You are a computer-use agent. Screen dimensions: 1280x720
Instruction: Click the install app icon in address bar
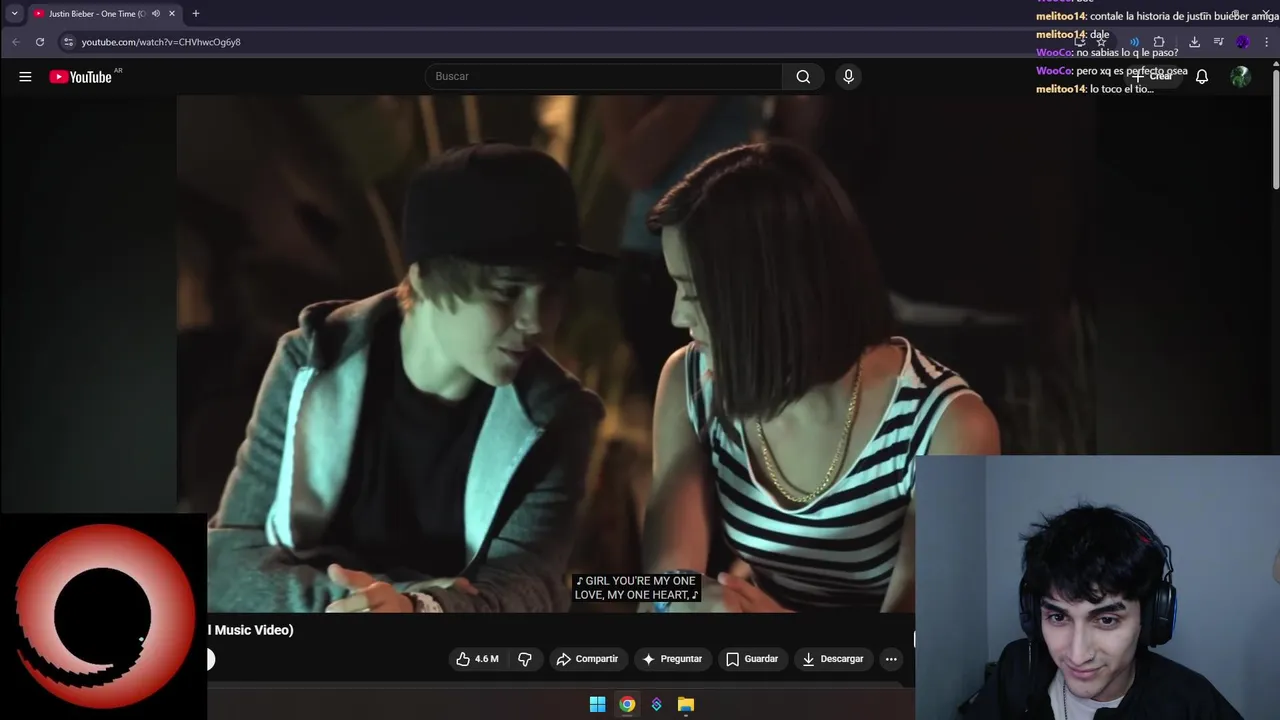click(1080, 42)
